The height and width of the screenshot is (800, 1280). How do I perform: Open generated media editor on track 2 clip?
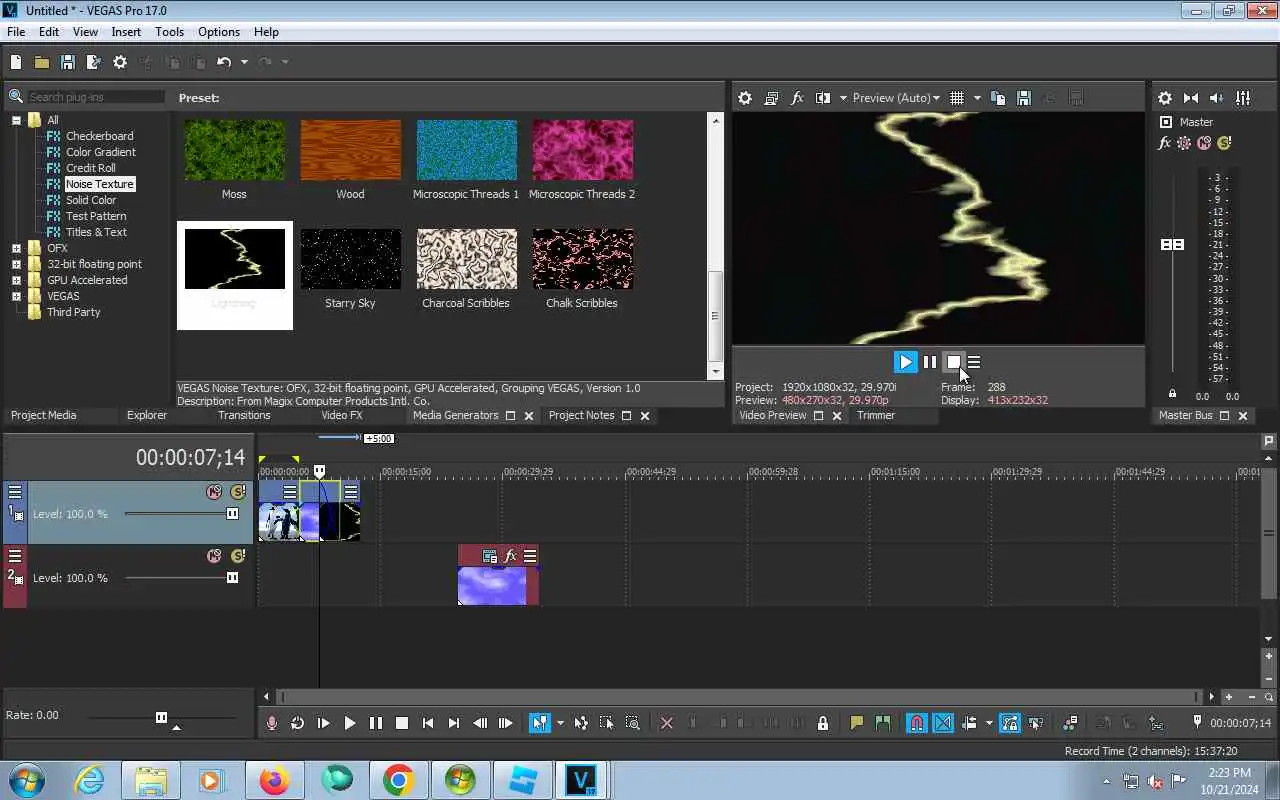tap(490, 556)
